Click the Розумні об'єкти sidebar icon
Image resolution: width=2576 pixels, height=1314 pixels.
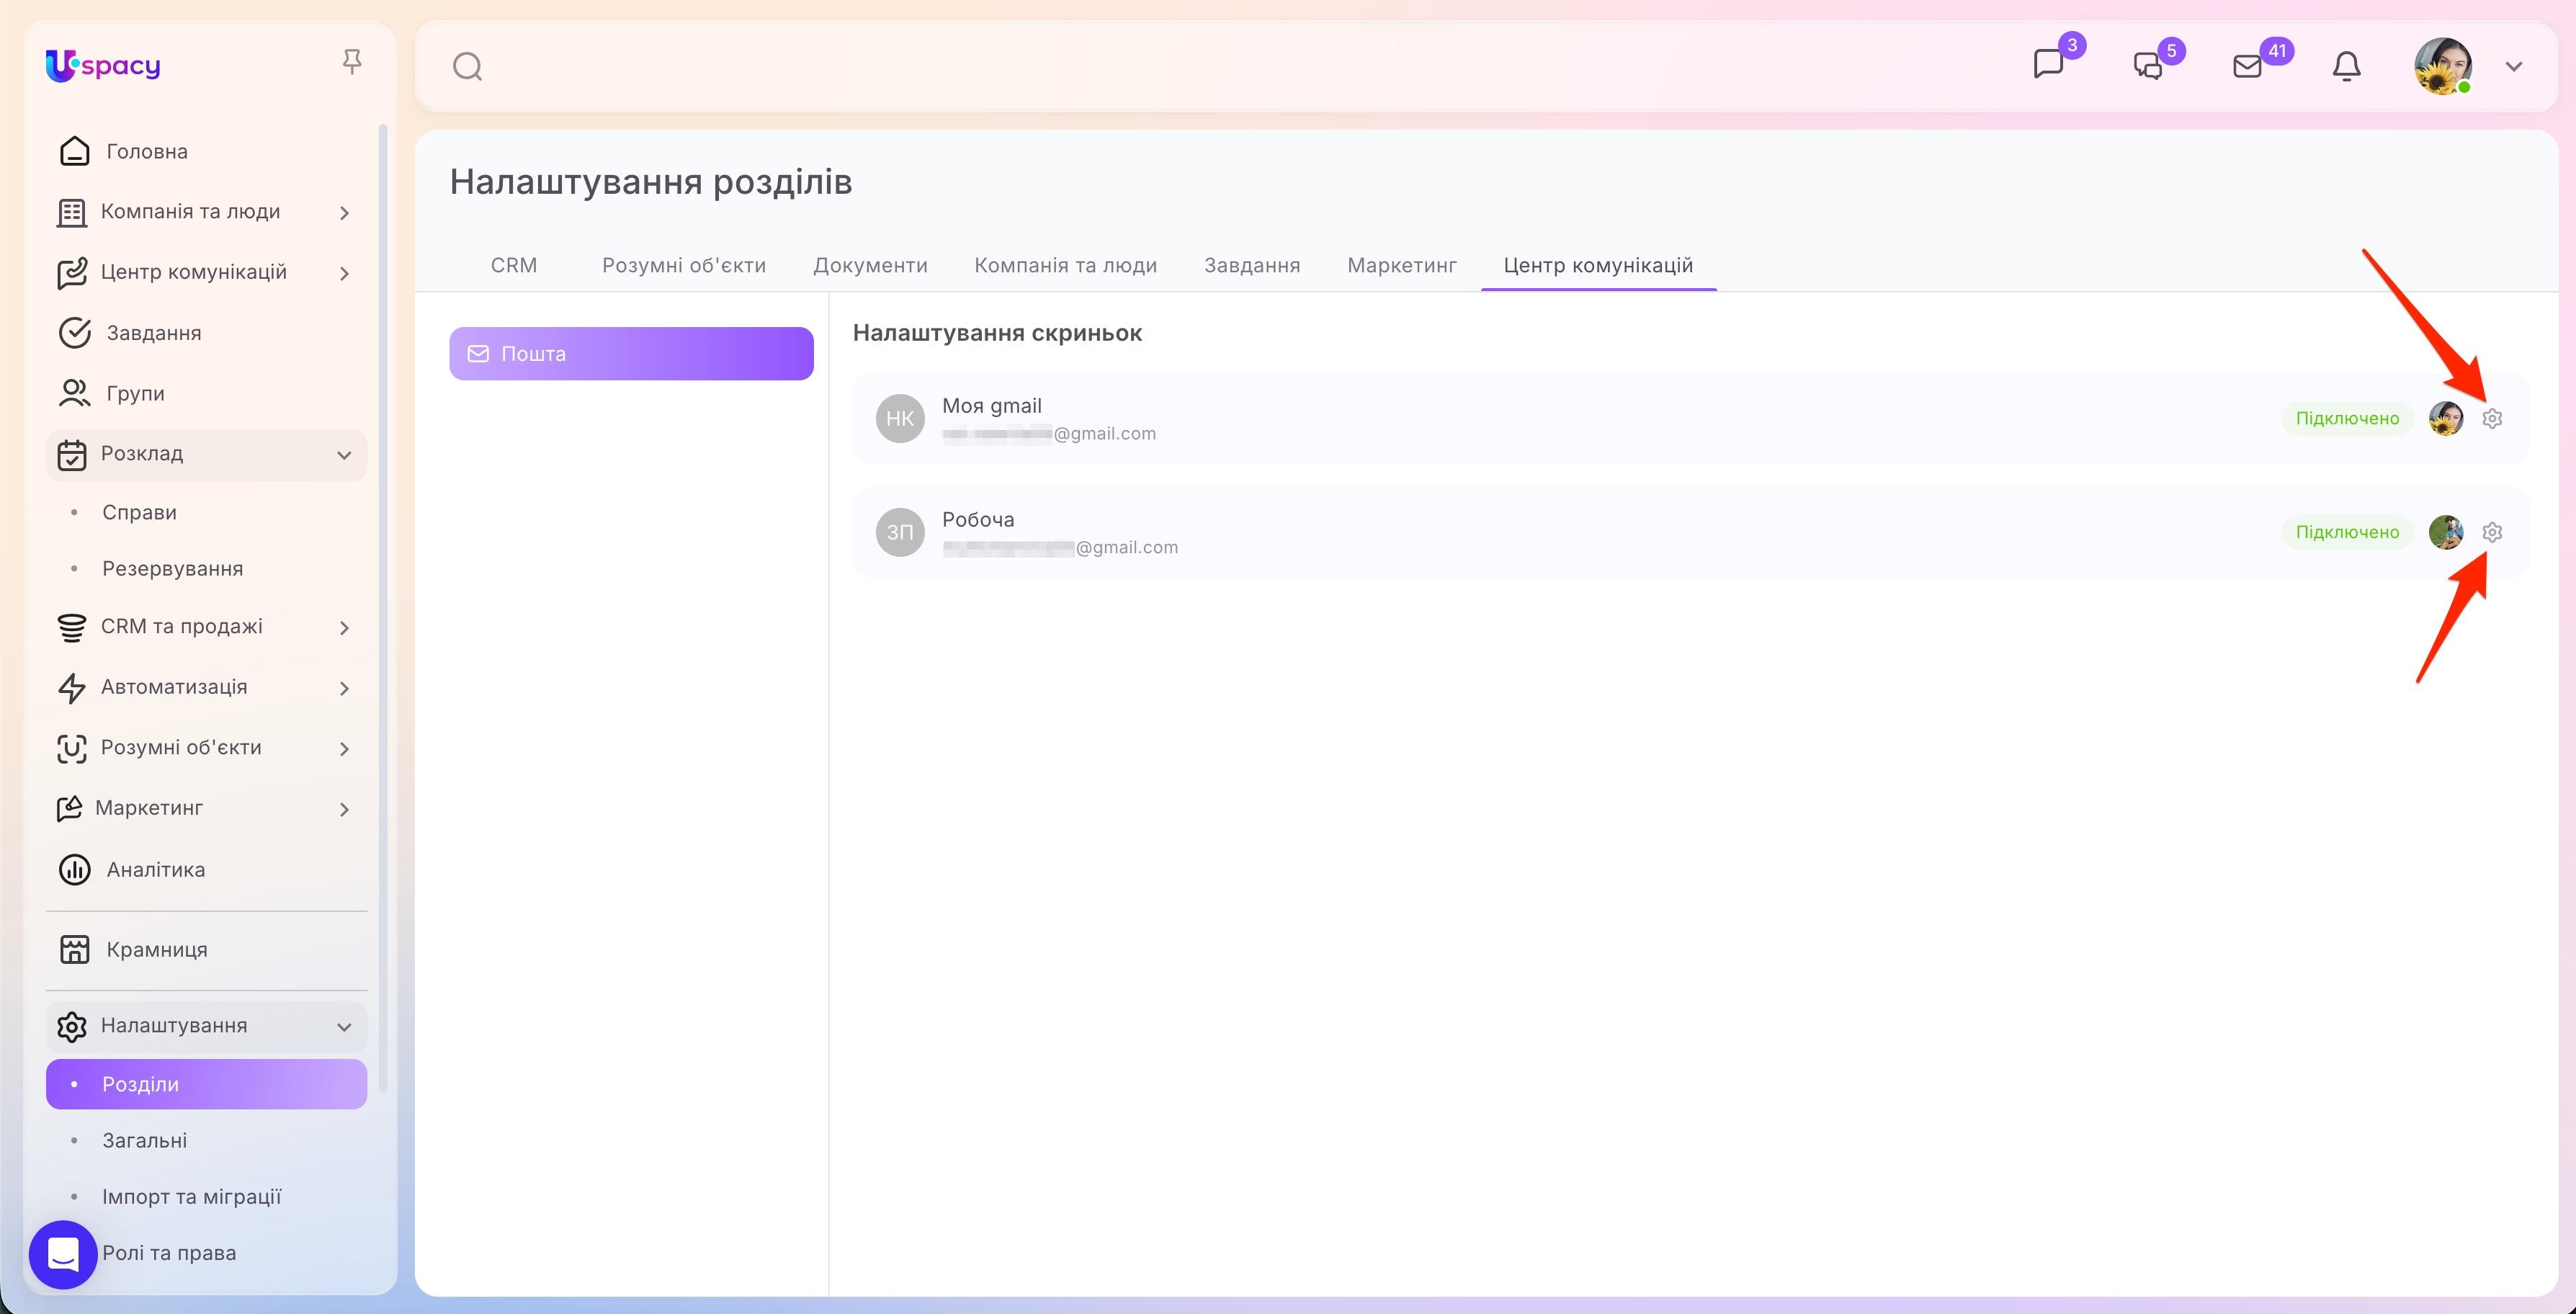72,749
